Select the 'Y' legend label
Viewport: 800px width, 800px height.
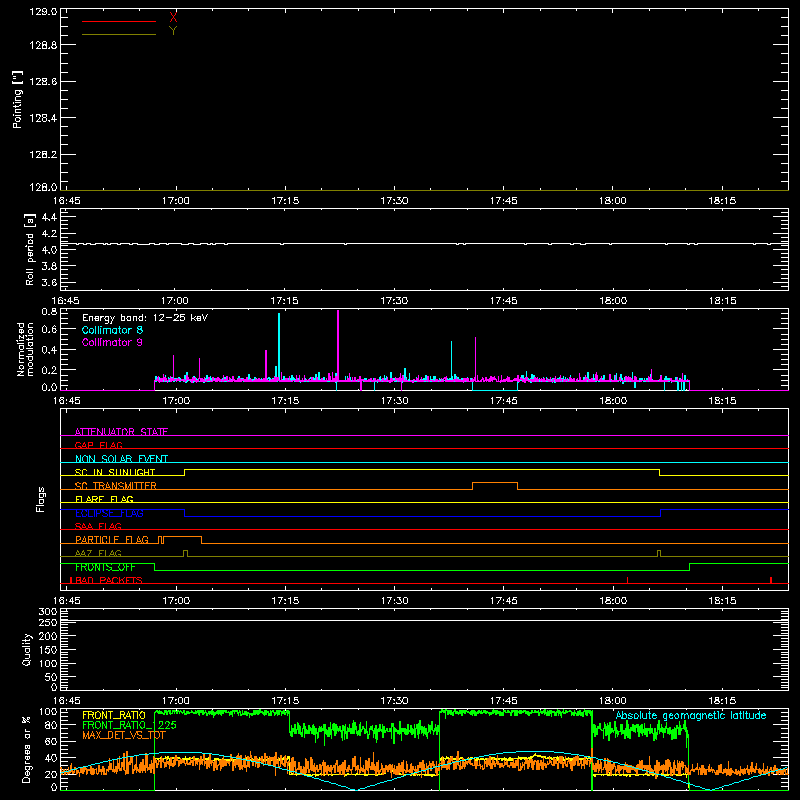[x=173, y=31]
